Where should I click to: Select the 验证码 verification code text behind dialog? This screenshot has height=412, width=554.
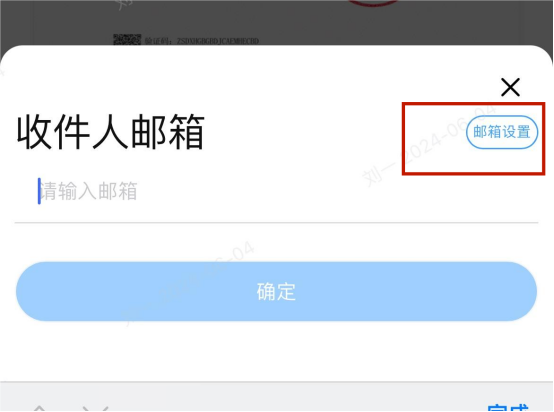point(202,41)
